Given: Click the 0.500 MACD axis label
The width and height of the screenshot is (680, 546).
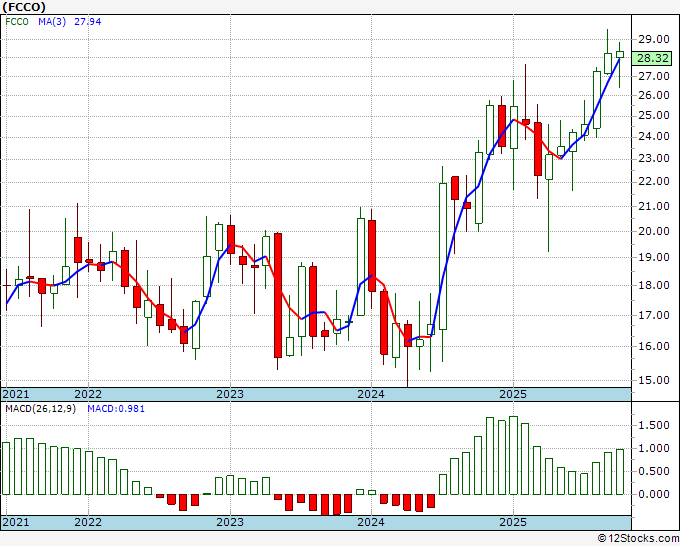Looking at the screenshot, I should click(x=653, y=471).
